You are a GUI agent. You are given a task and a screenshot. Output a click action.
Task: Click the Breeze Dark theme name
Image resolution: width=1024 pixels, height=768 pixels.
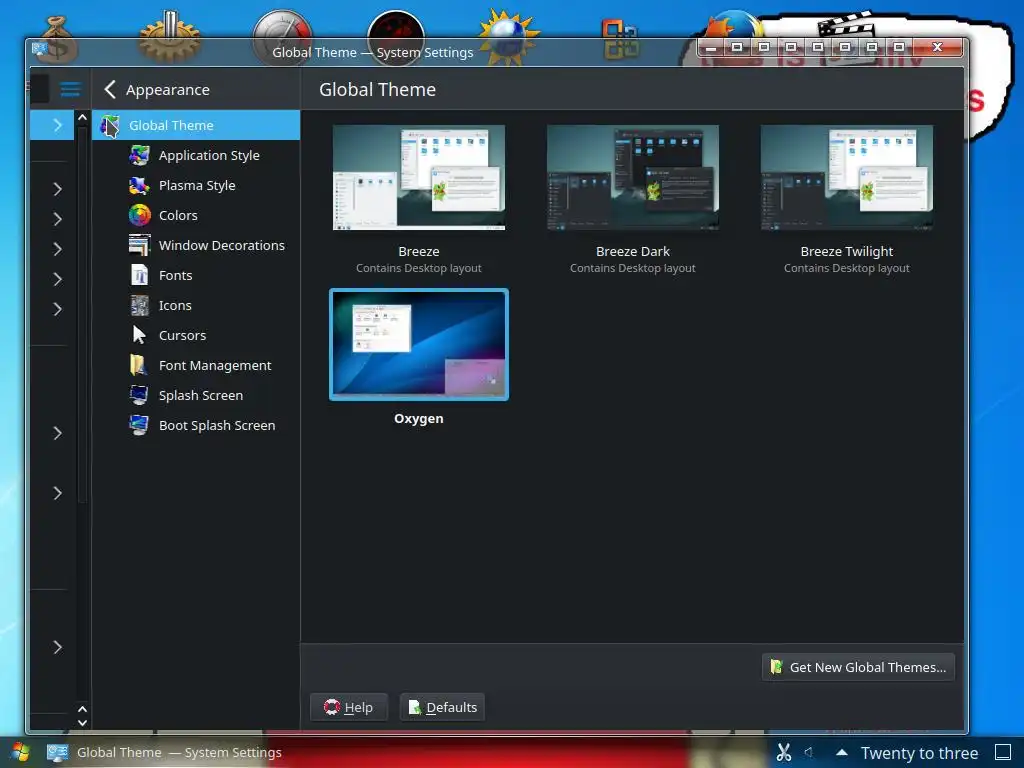pos(633,251)
